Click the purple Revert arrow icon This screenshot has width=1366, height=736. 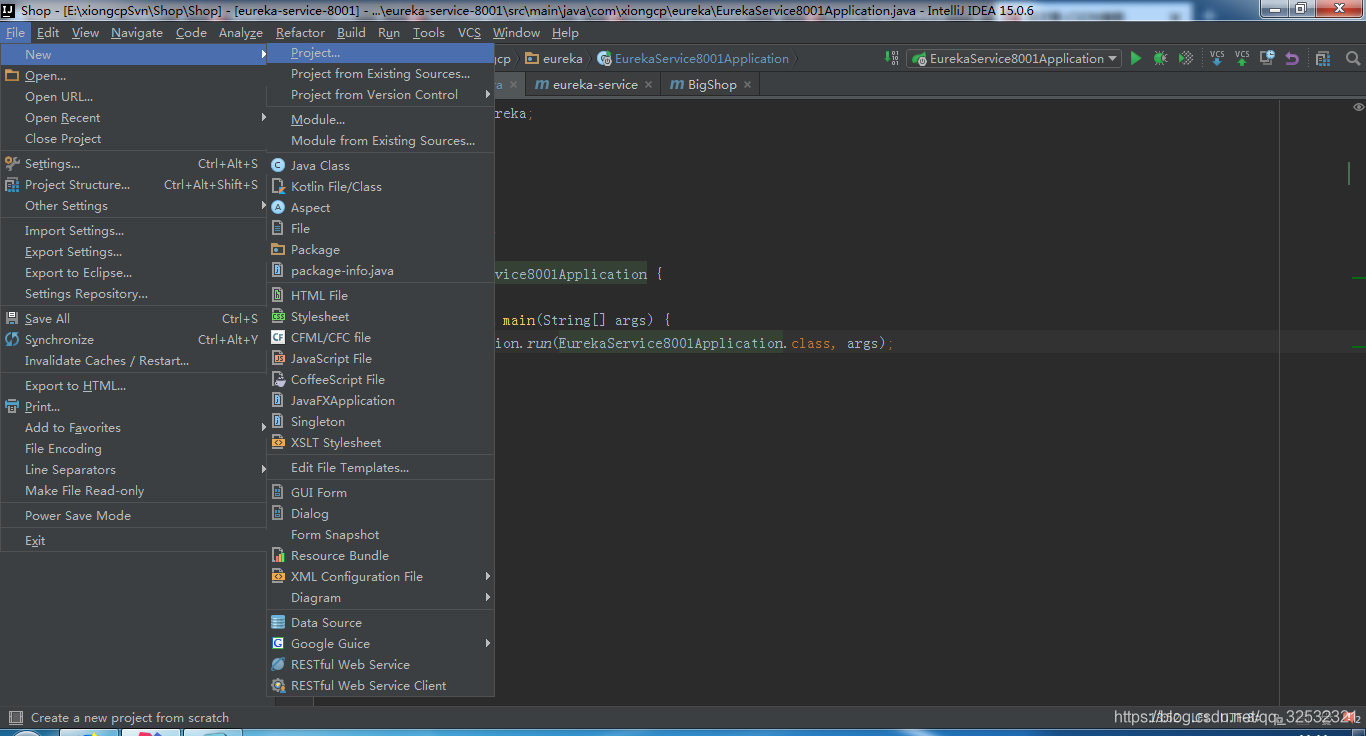1291,59
